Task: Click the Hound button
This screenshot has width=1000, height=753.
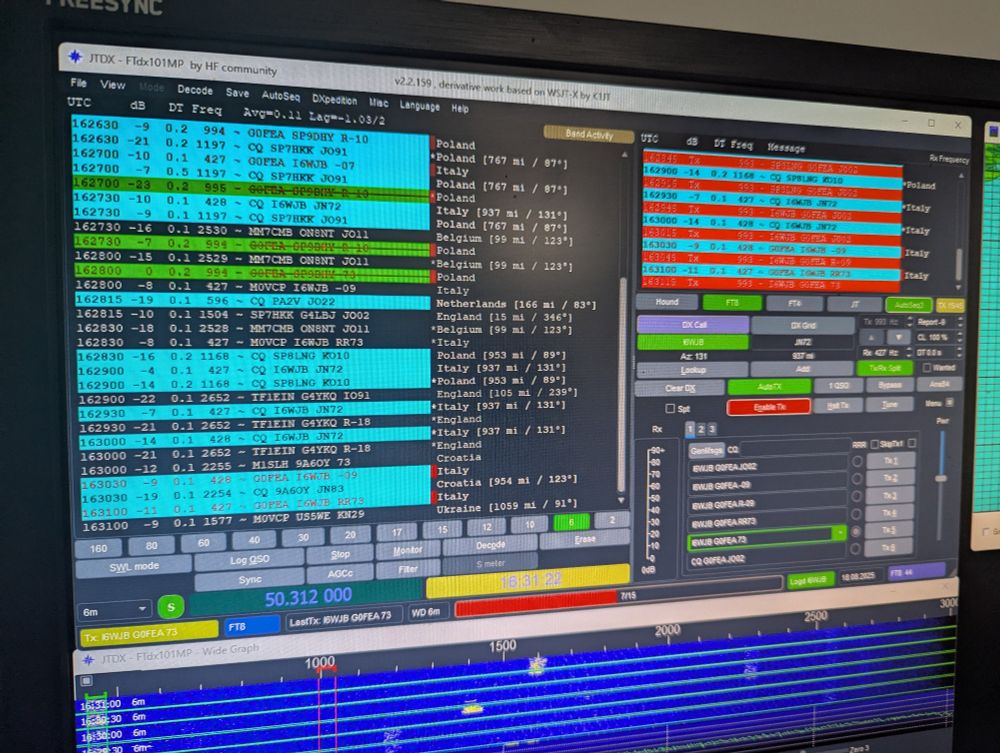Action: coord(666,302)
